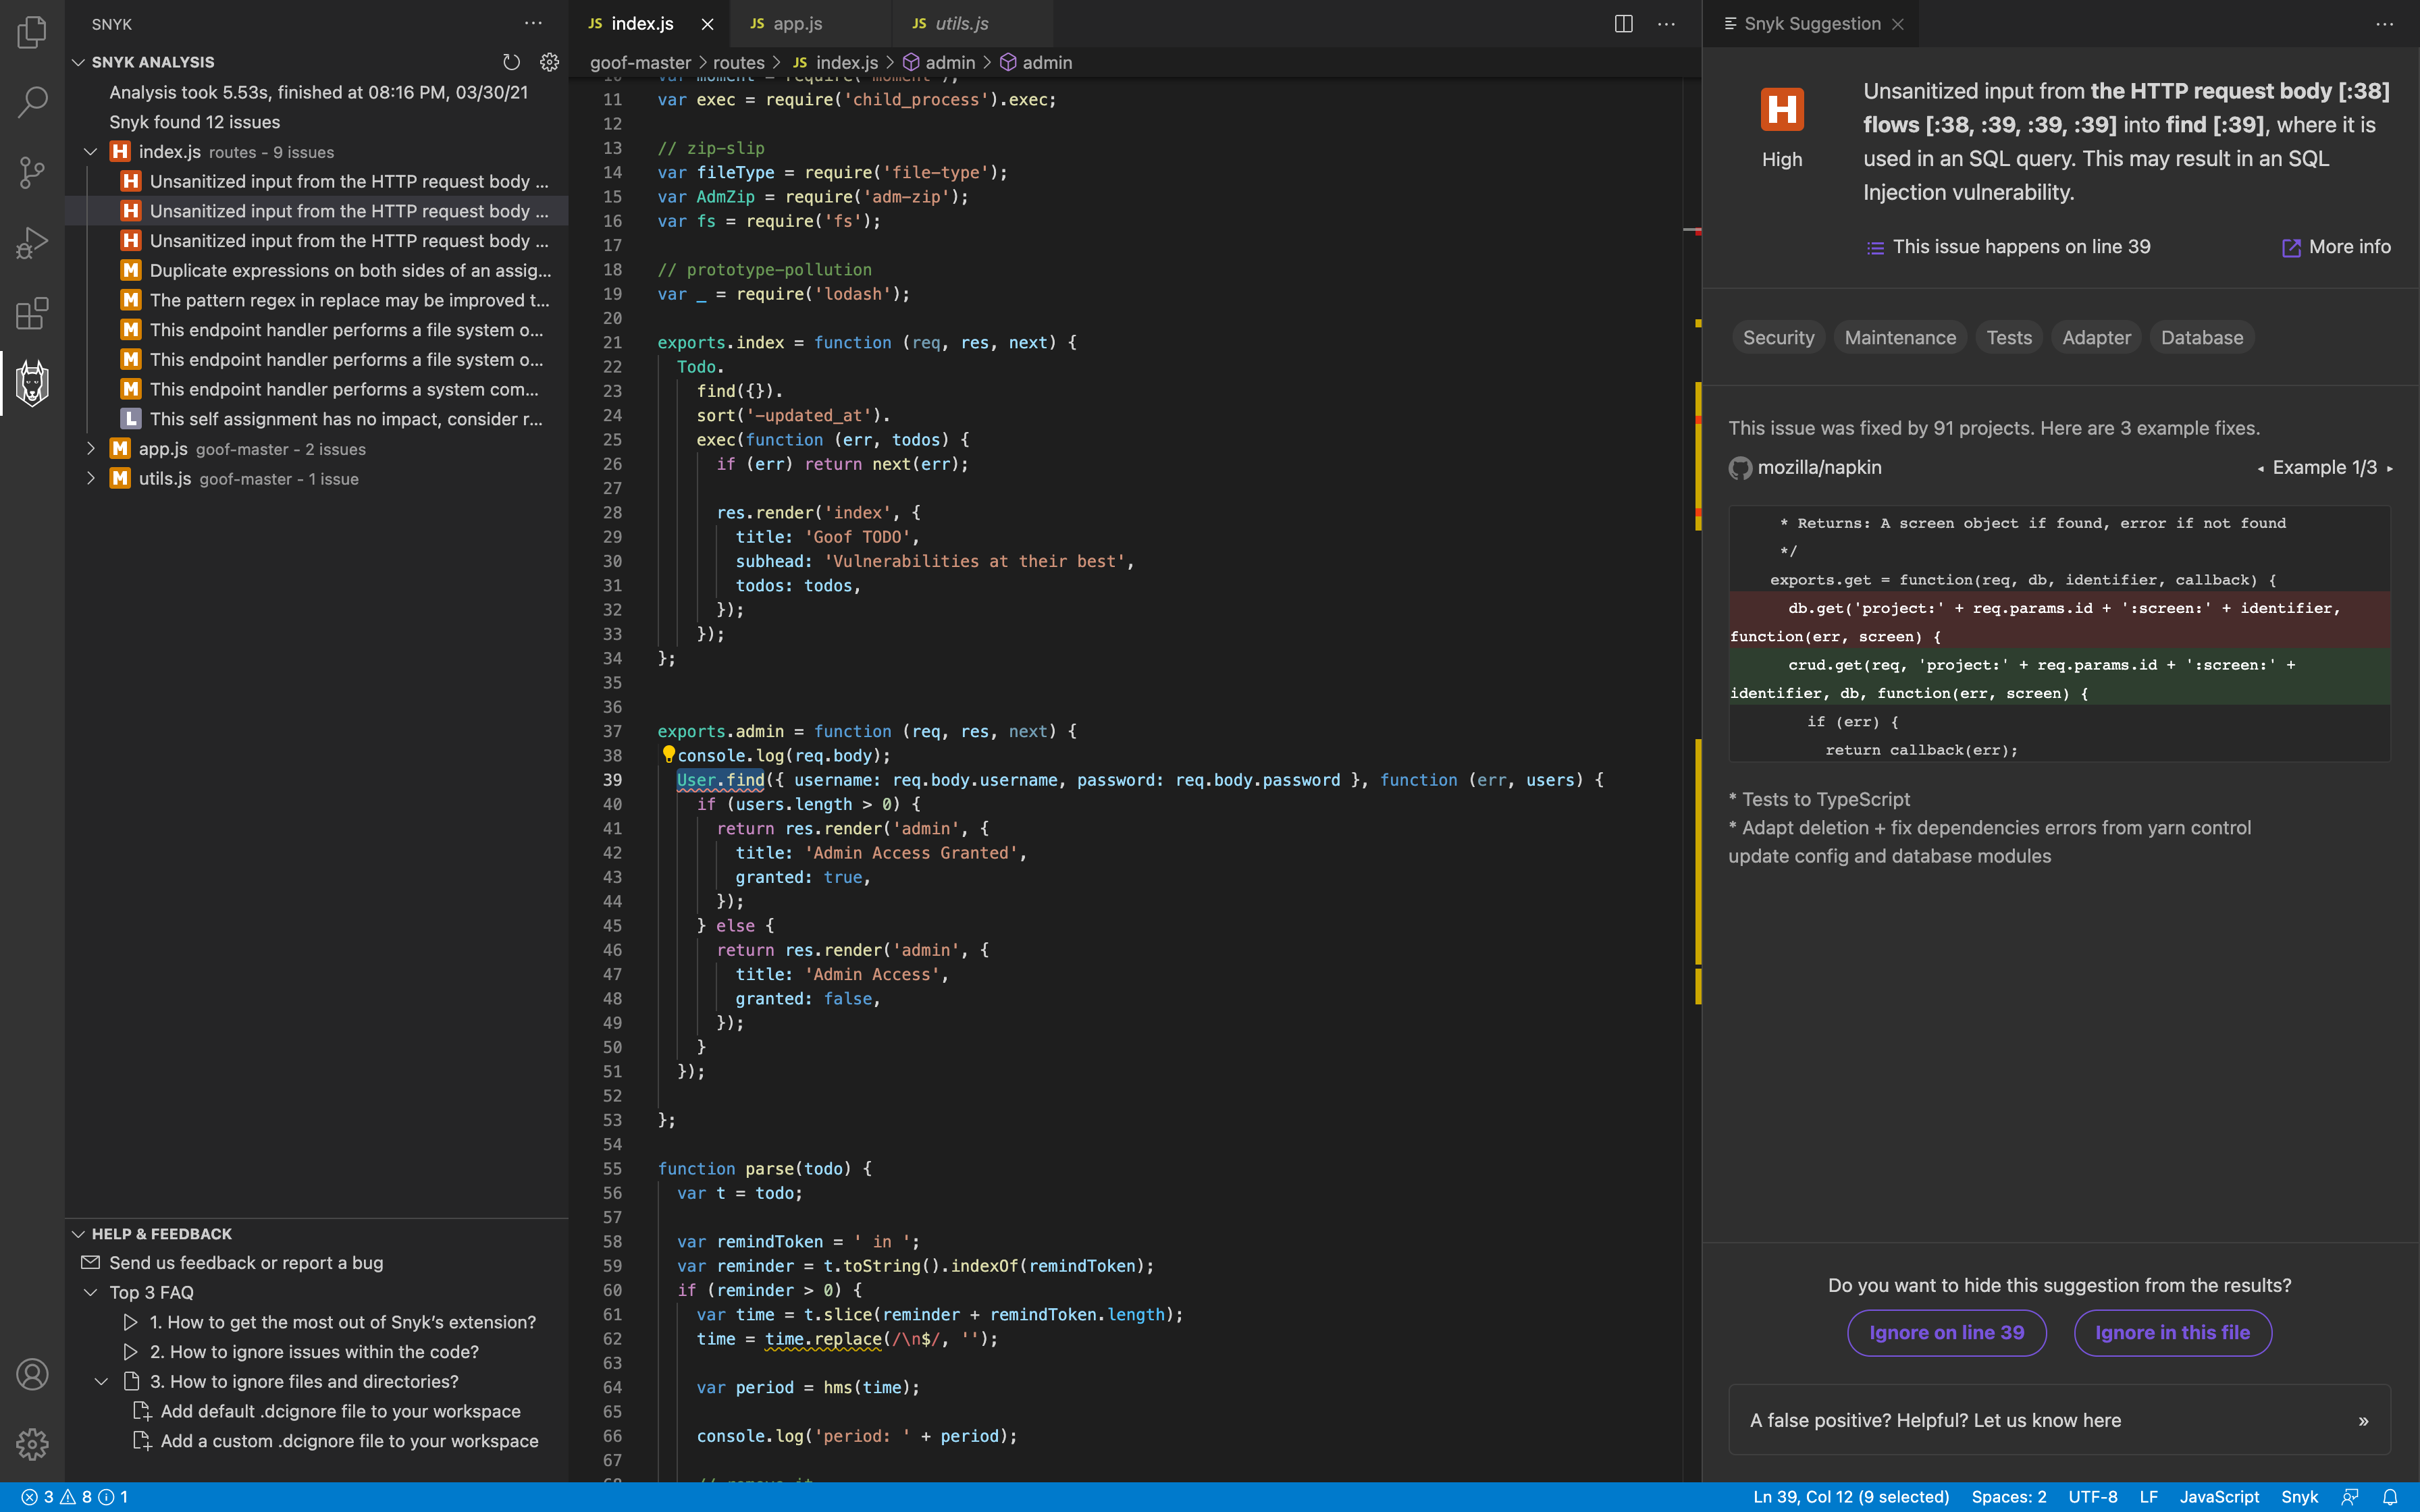Select the Maintenance tab in Snyk panel
The image size is (2420, 1512).
click(1899, 336)
